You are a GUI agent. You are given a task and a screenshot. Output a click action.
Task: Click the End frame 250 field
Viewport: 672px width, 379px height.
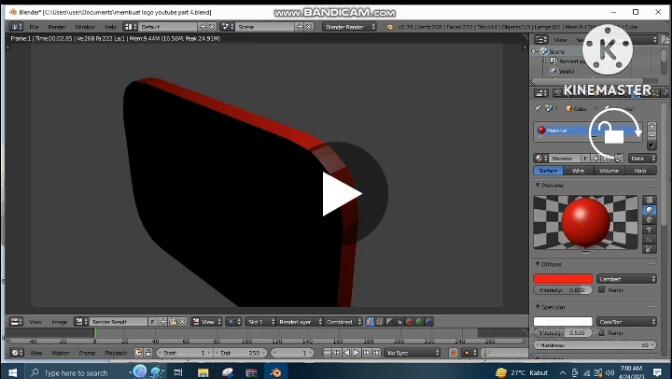(x=240, y=353)
